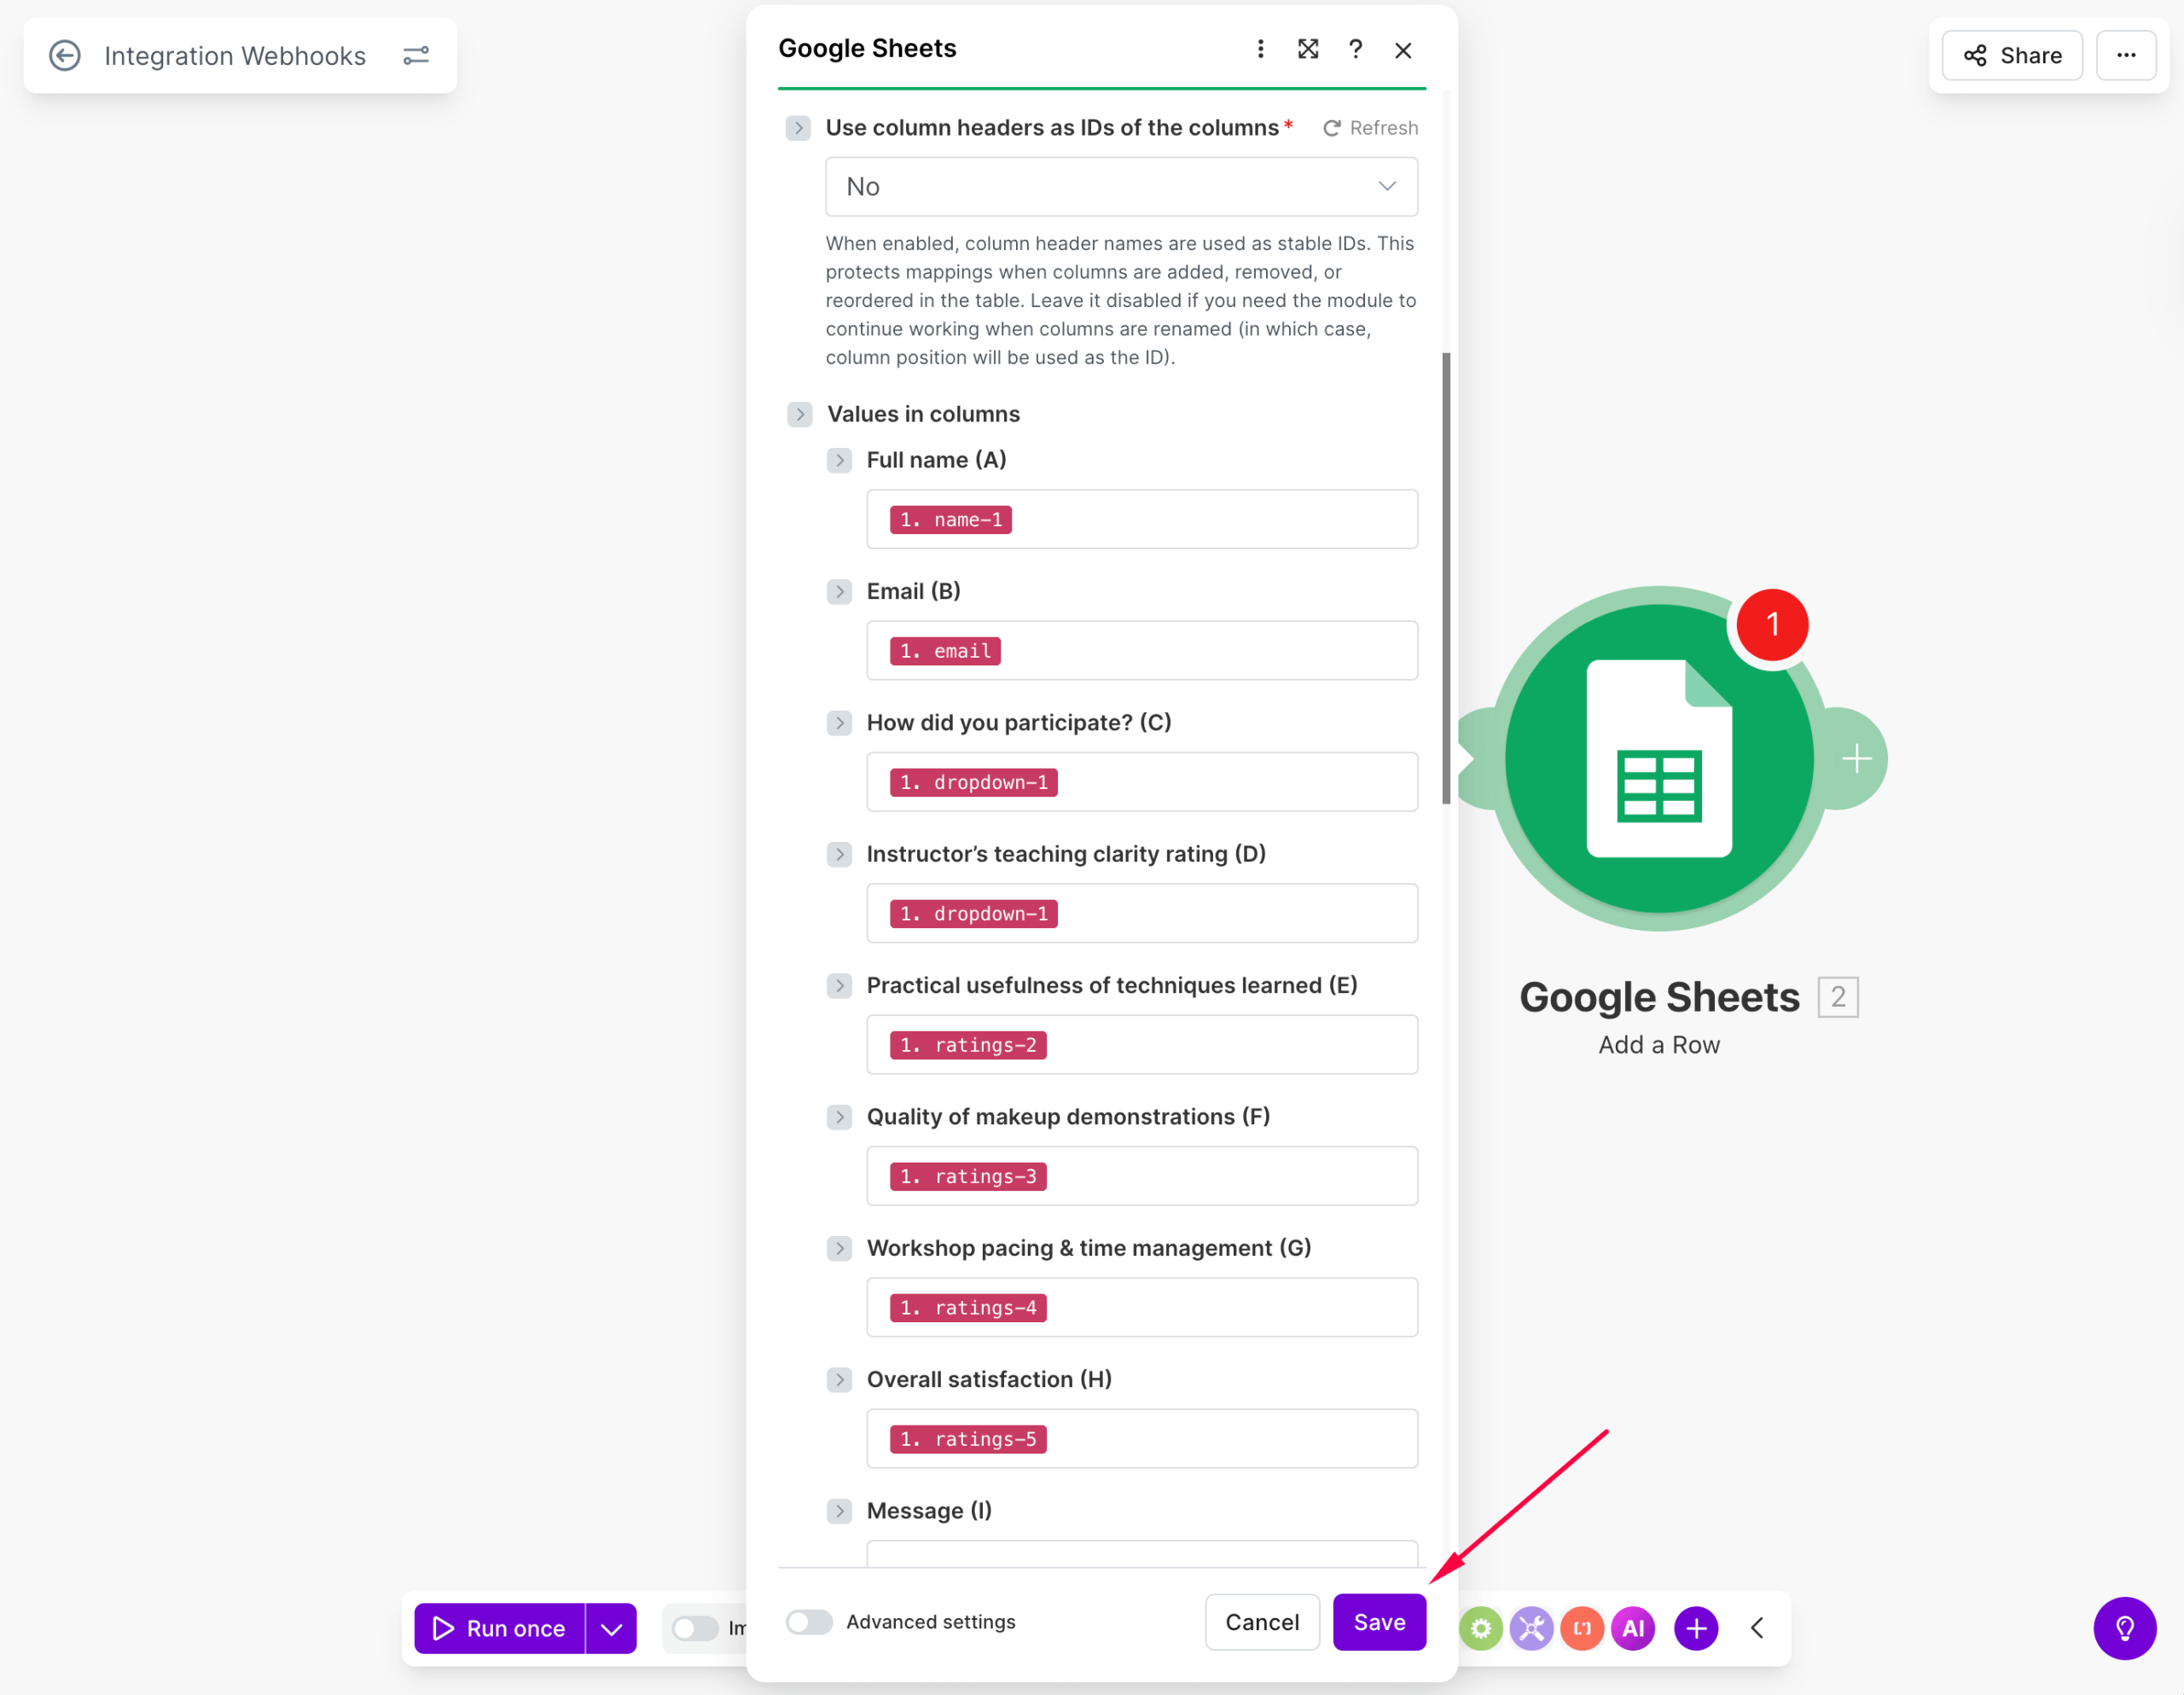Expand the Message (I) field chevron
Screen dimensions: 2184x1695
pyautogui.click(x=839, y=1511)
